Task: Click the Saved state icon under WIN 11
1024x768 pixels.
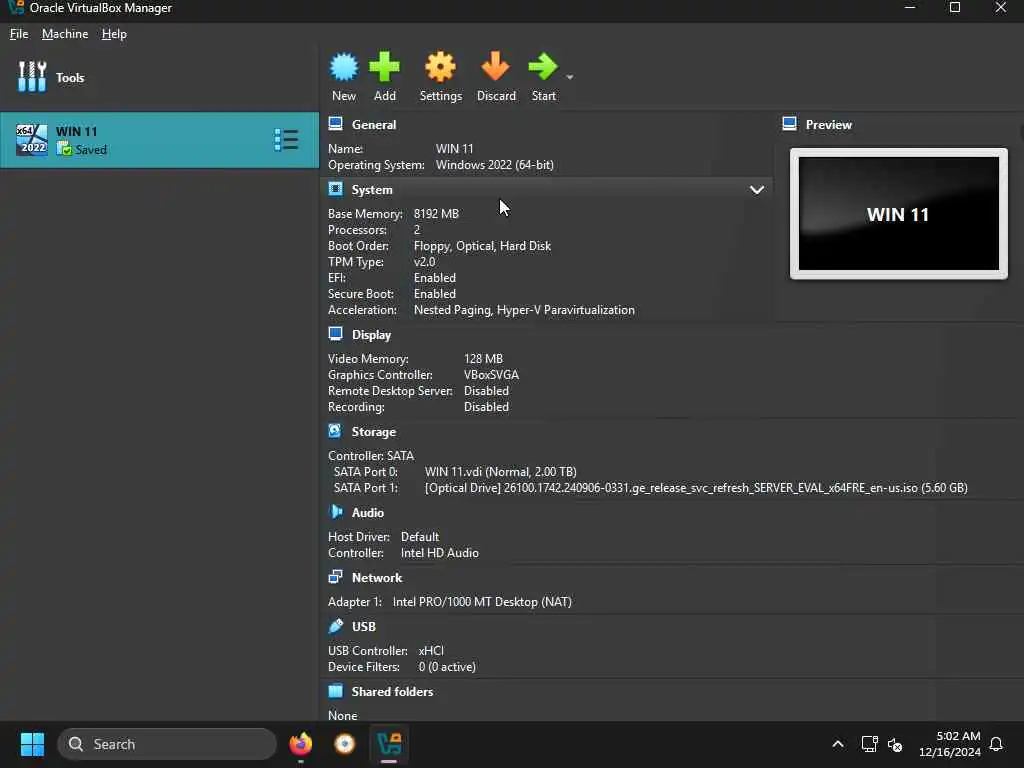Action: [x=64, y=149]
